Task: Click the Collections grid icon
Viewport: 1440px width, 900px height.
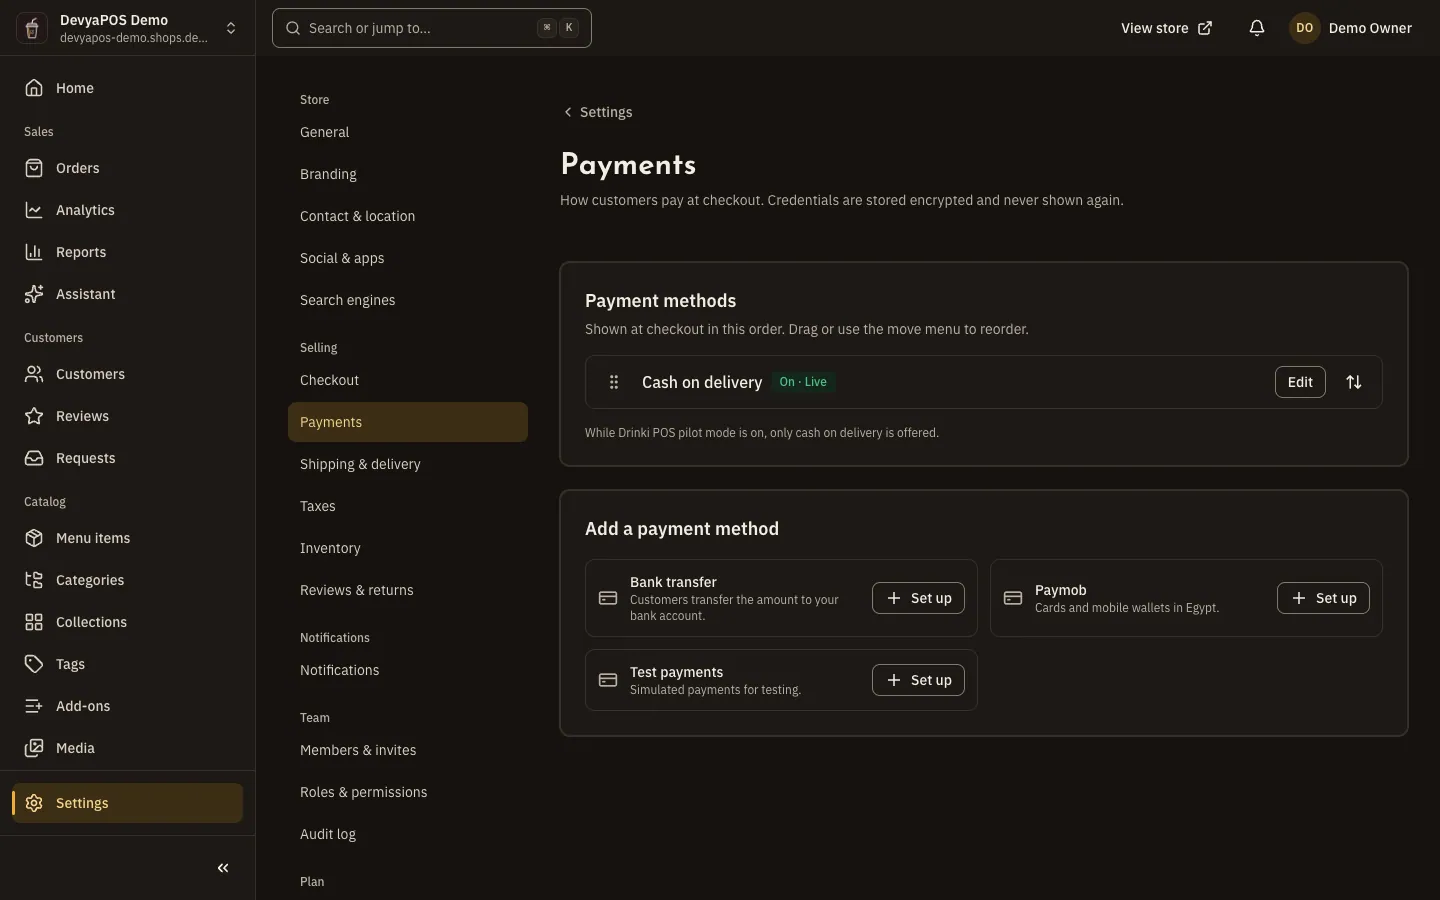Action: pos(34,622)
